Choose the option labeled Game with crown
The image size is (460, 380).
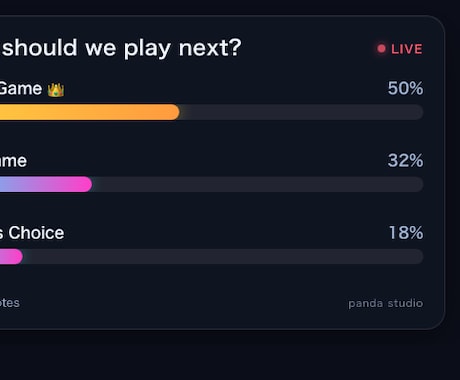[32, 89]
